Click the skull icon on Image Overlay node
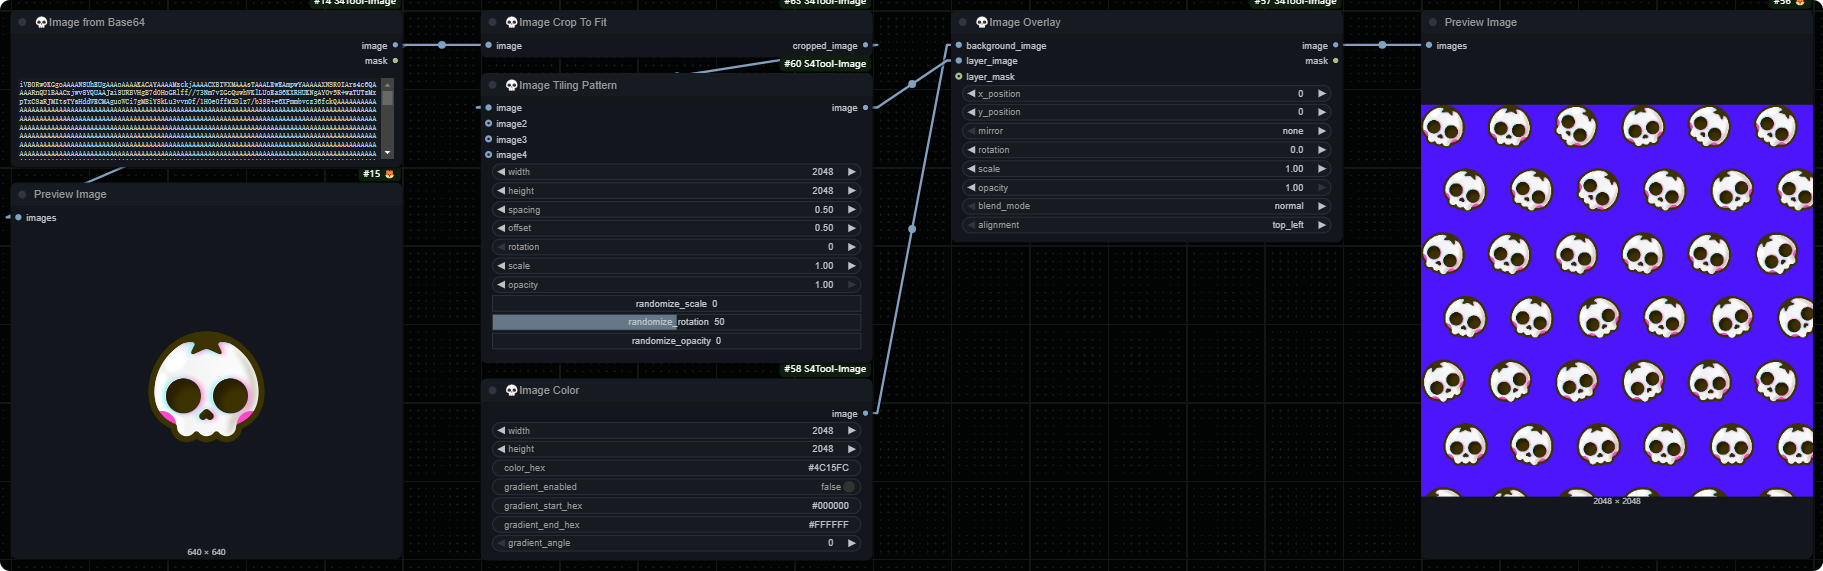This screenshot has width=1823, height=571. 982,22
